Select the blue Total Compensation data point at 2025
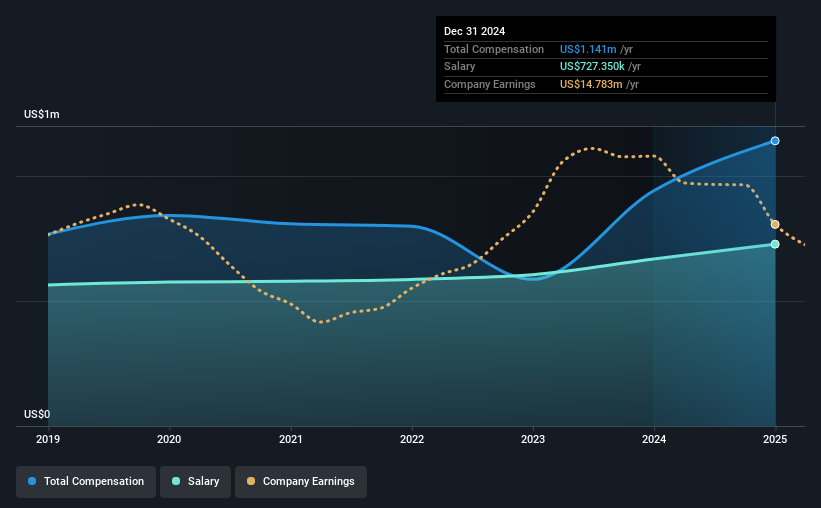The image size is (821, 508). point(775,141)
